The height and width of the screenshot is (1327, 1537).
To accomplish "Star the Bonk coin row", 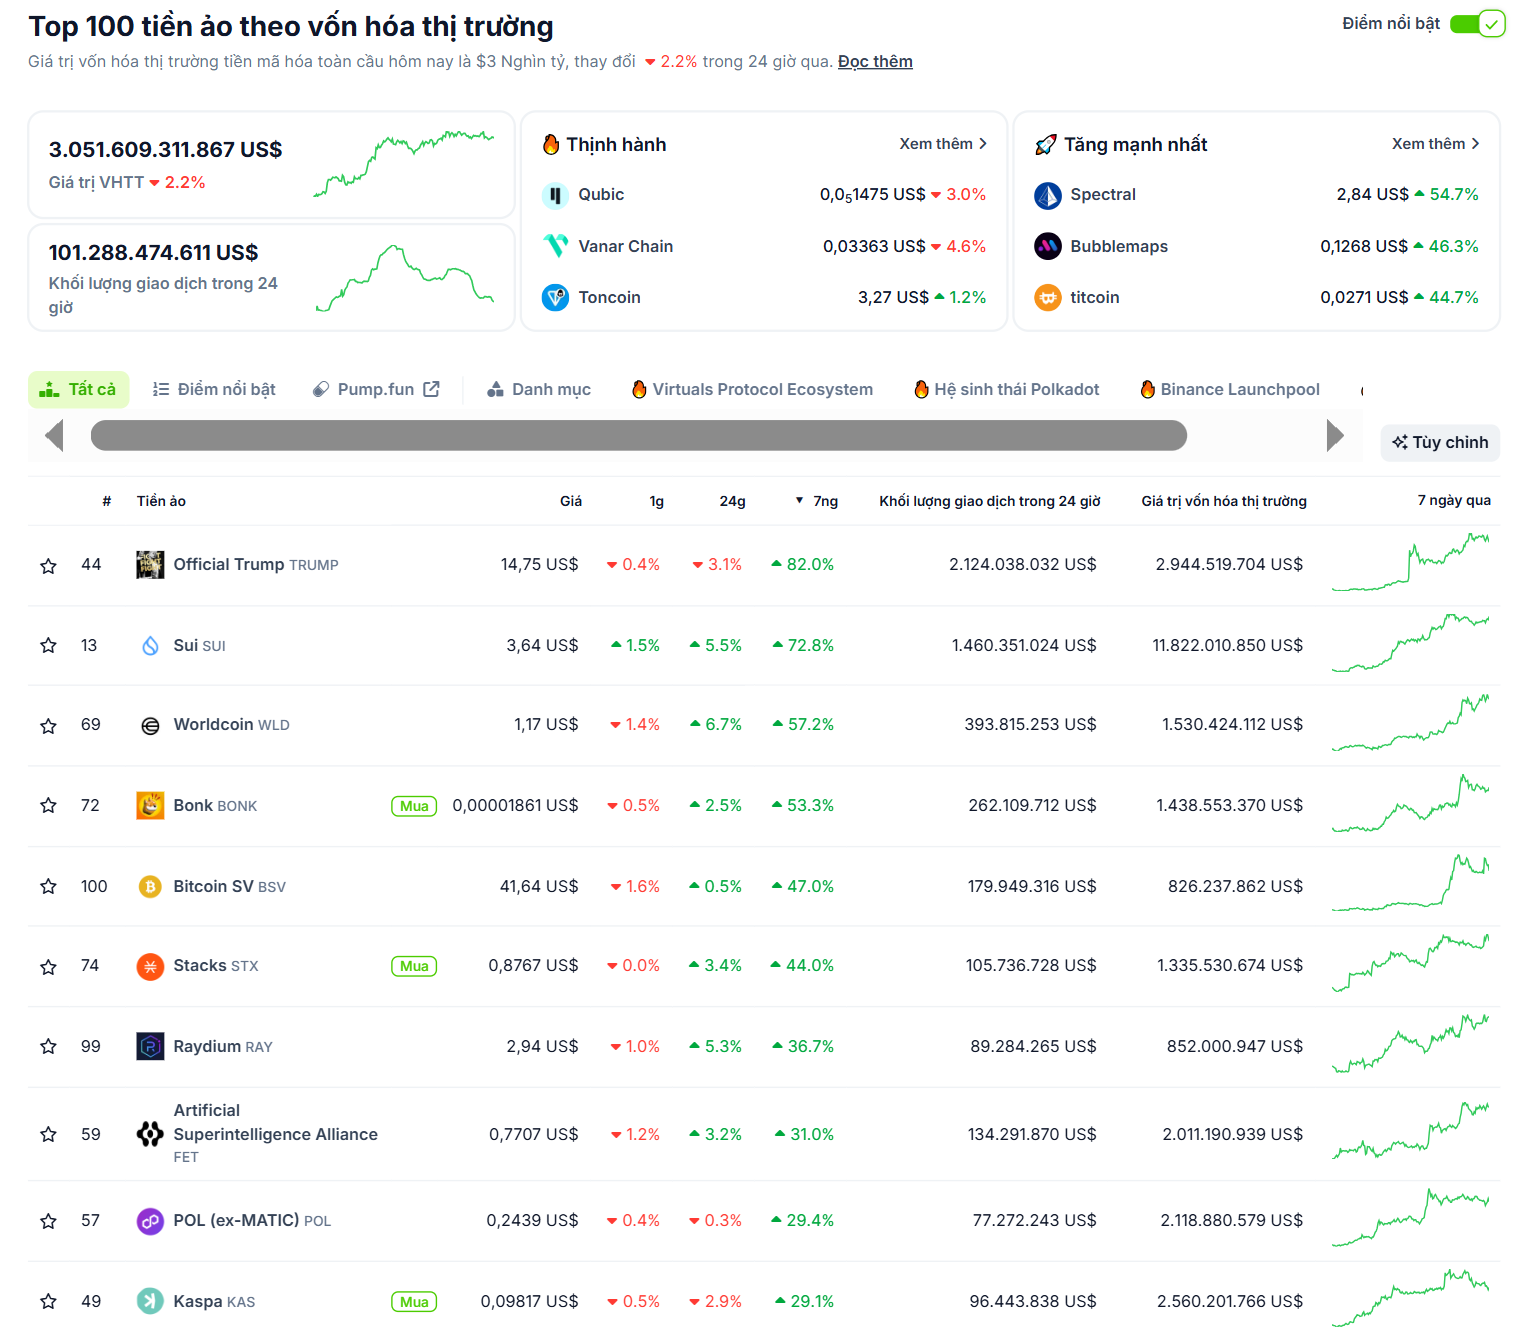I will tap(48, 805).
